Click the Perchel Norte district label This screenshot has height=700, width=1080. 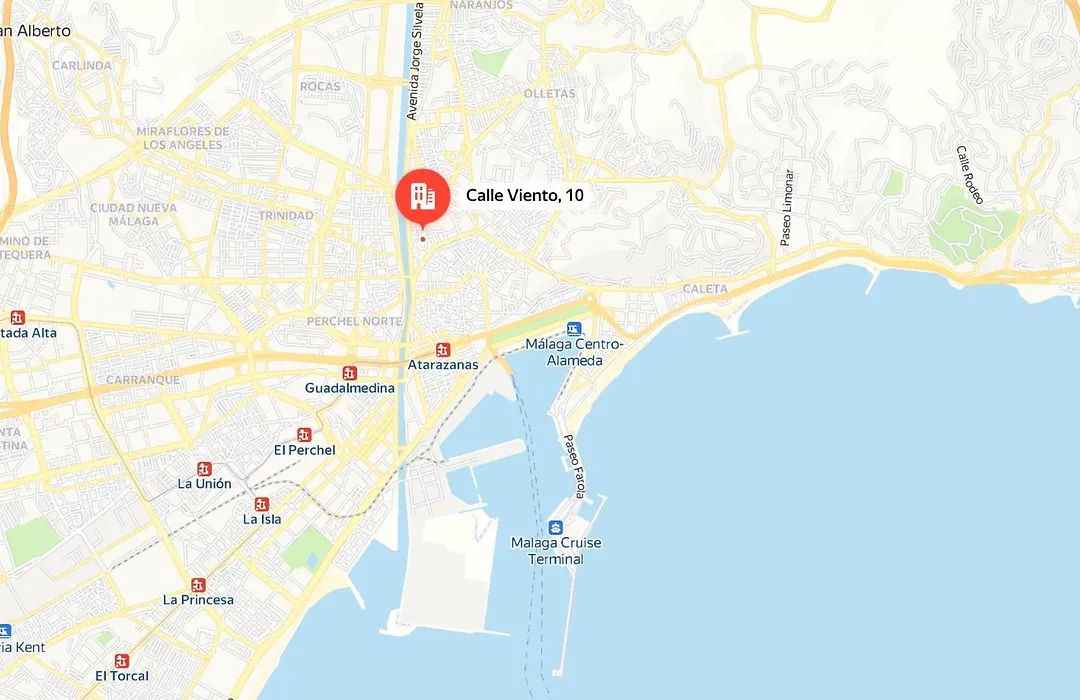(354, 321)
